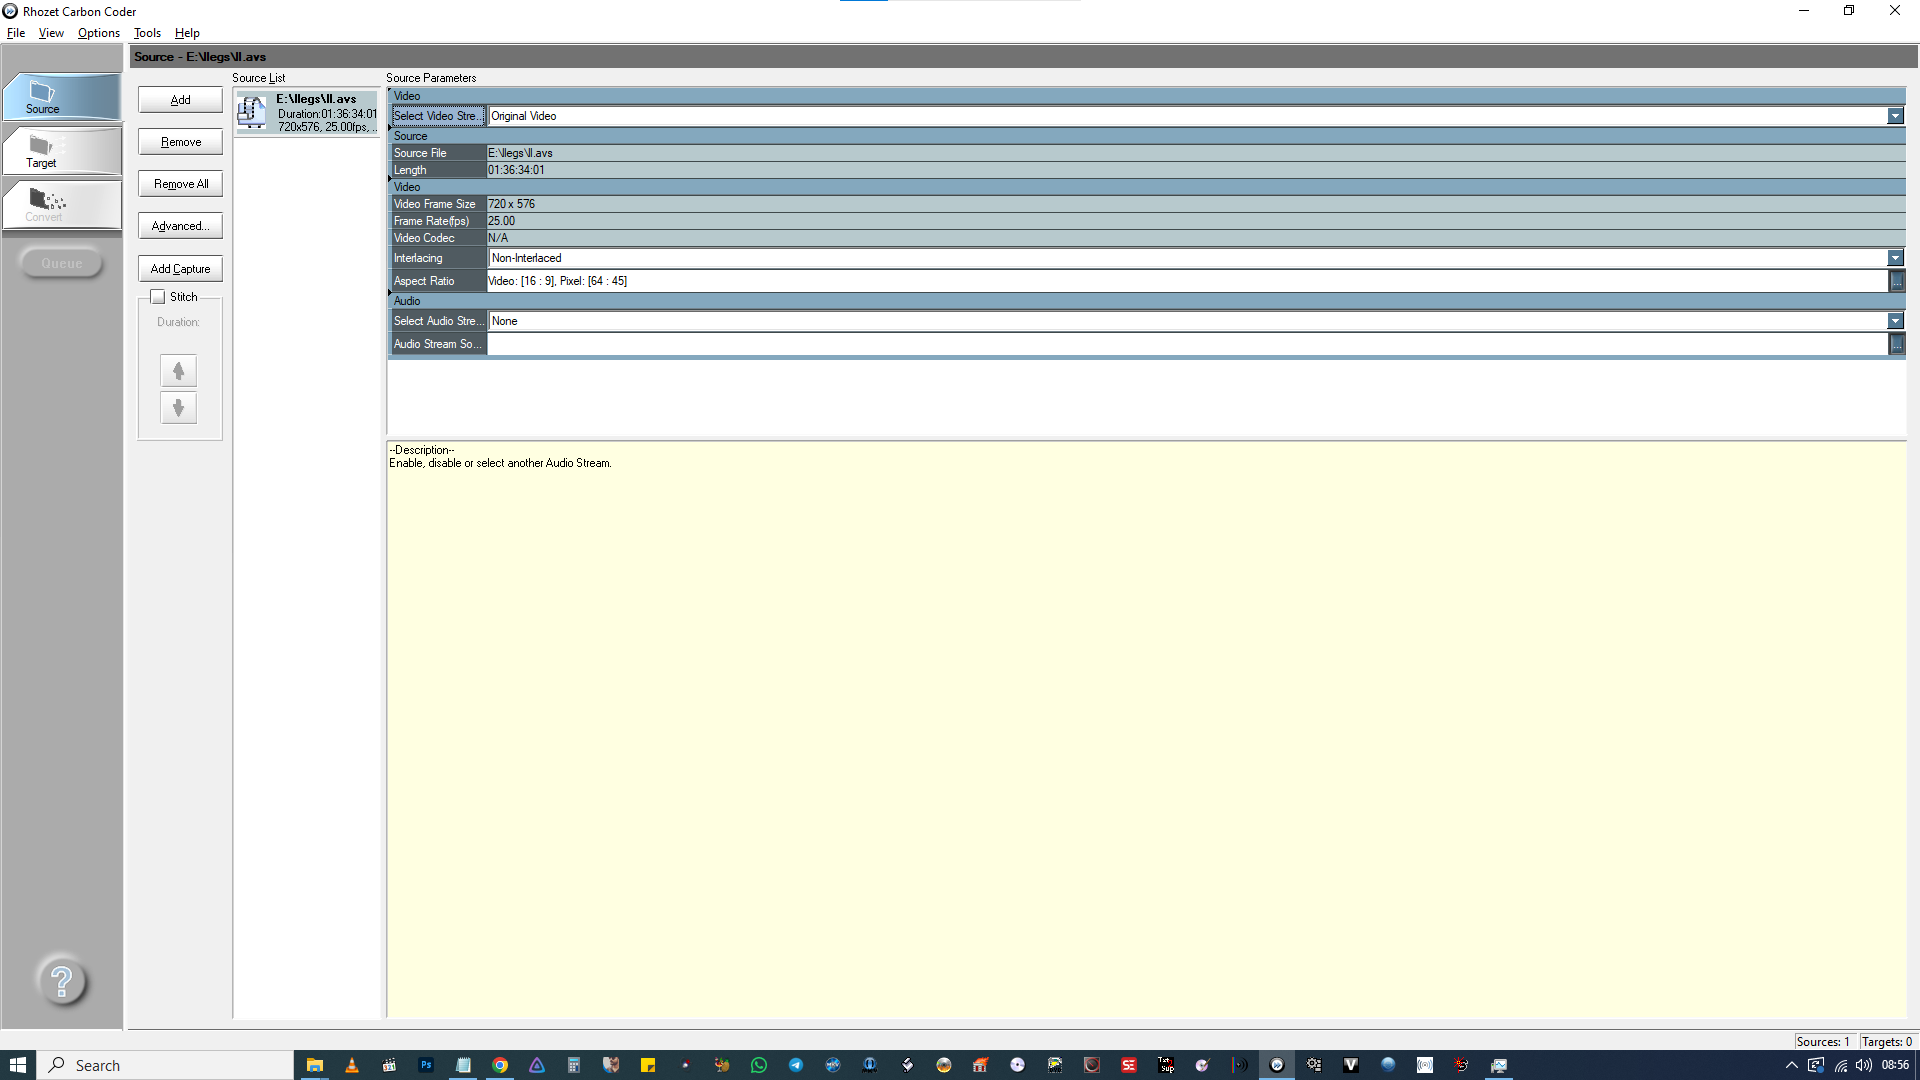Click the taskbar Search box
1920x1080 pixels.
tap(166, 1065)
